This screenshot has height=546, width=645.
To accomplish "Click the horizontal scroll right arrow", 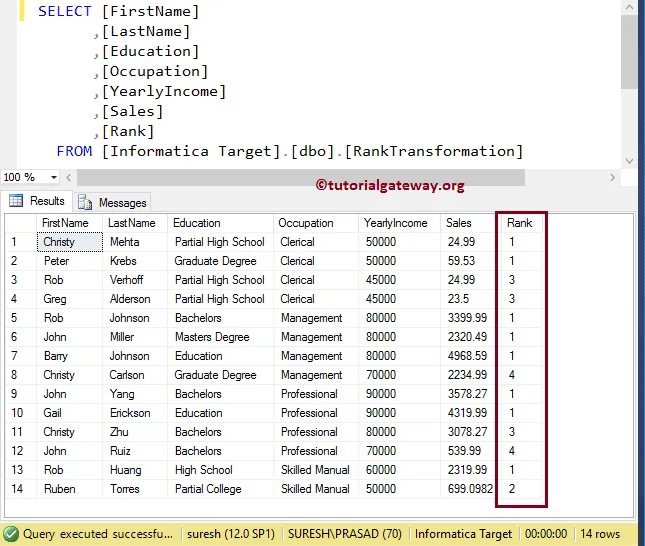I will click(x=613, y=177).
